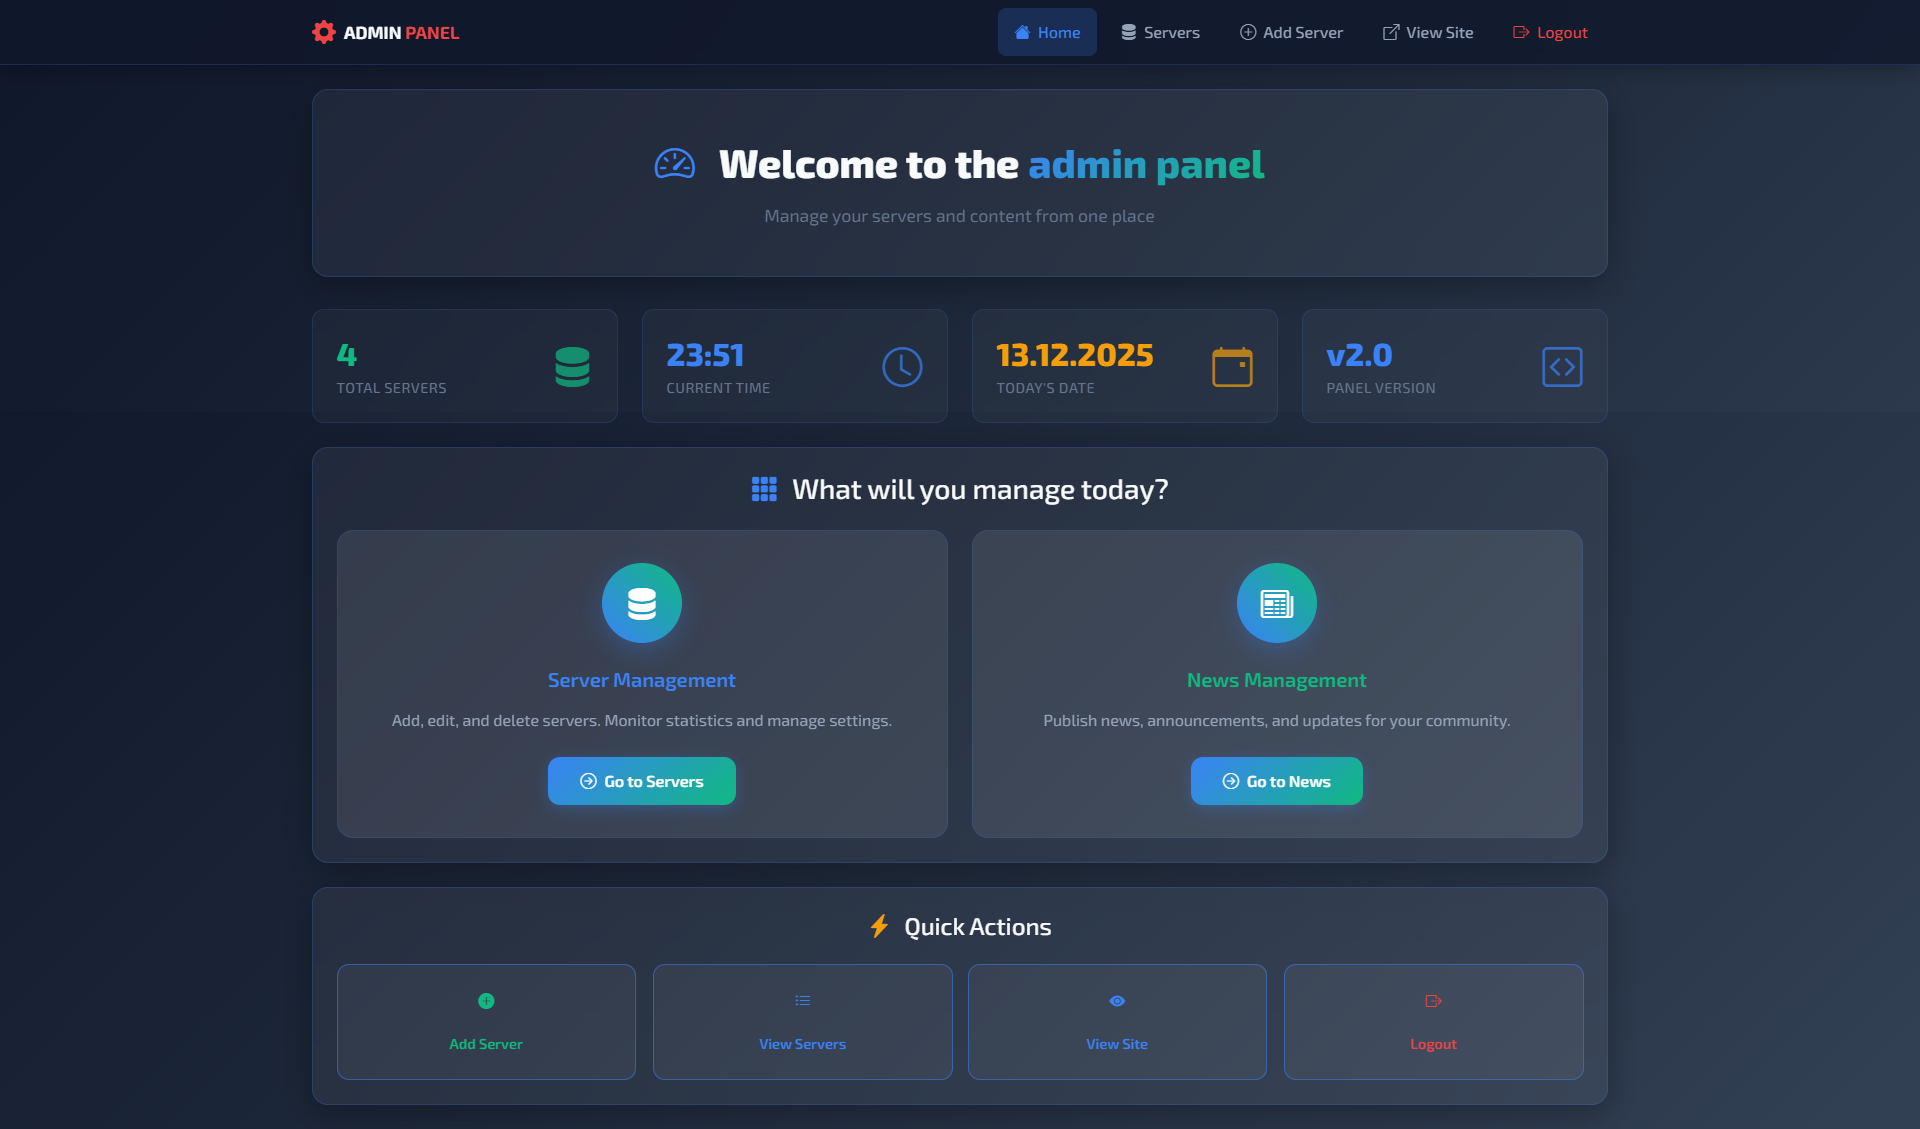The width and height of the screenshot is (1920, 1129).
Task: Open the Servers menu item
Action: click(1160, 32)
